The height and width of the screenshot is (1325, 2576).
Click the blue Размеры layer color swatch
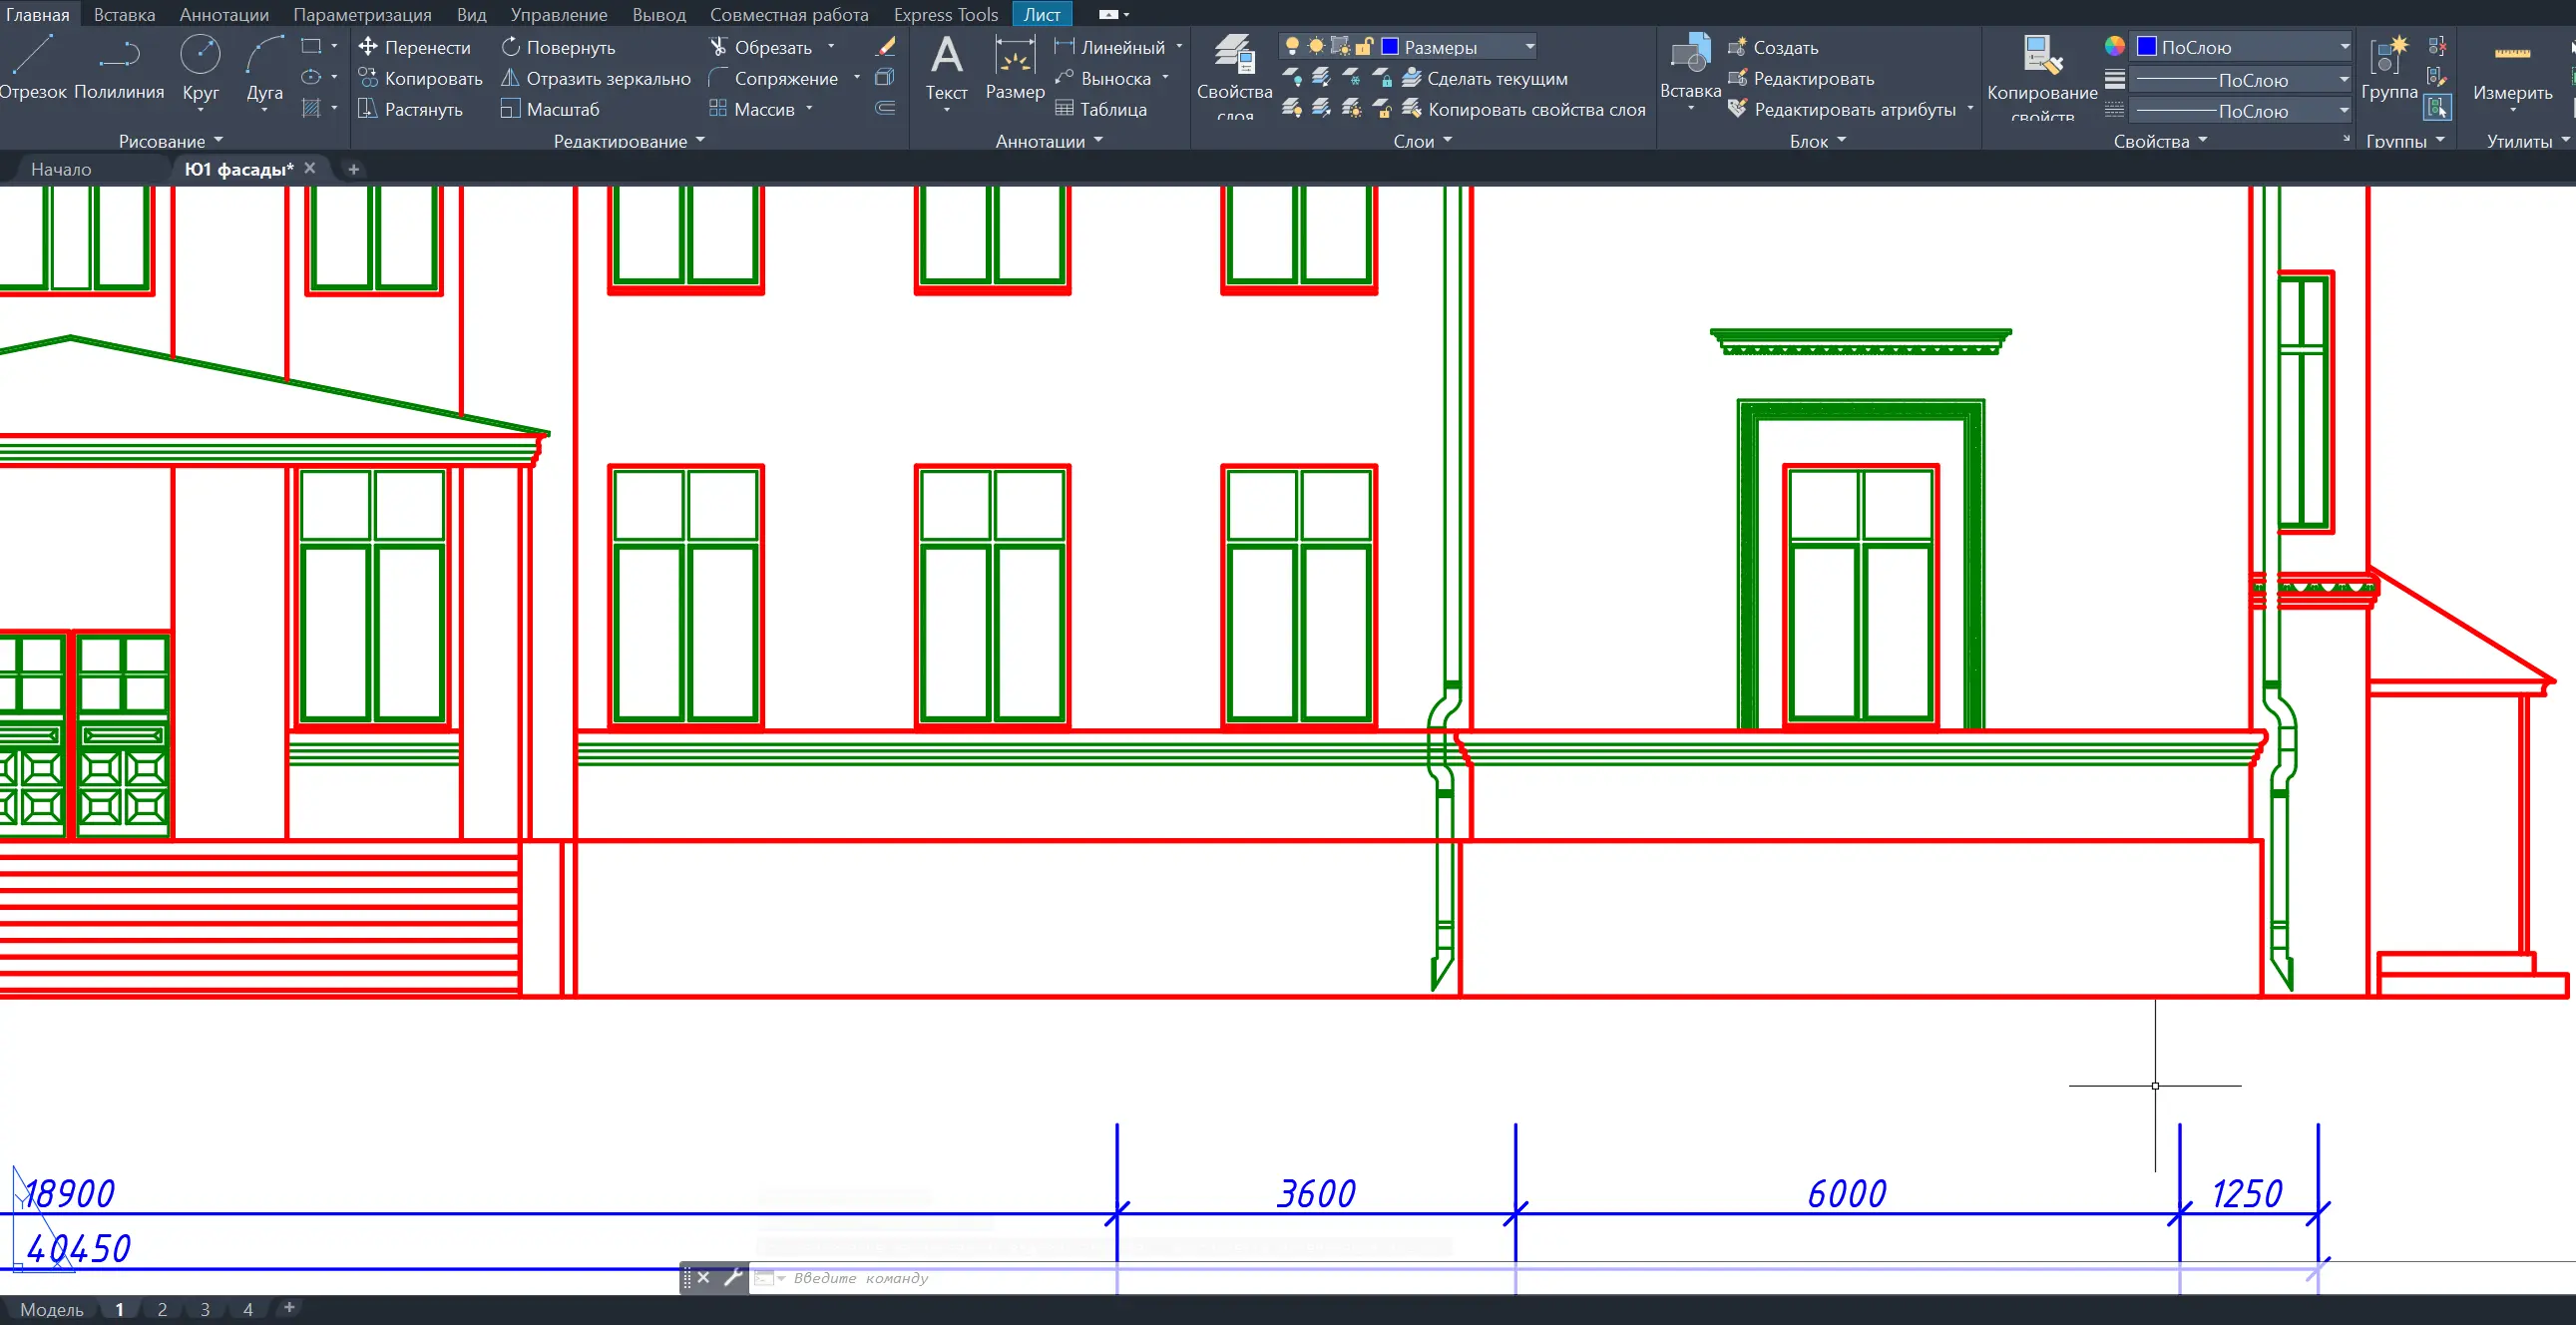[x=1390, y=46]
